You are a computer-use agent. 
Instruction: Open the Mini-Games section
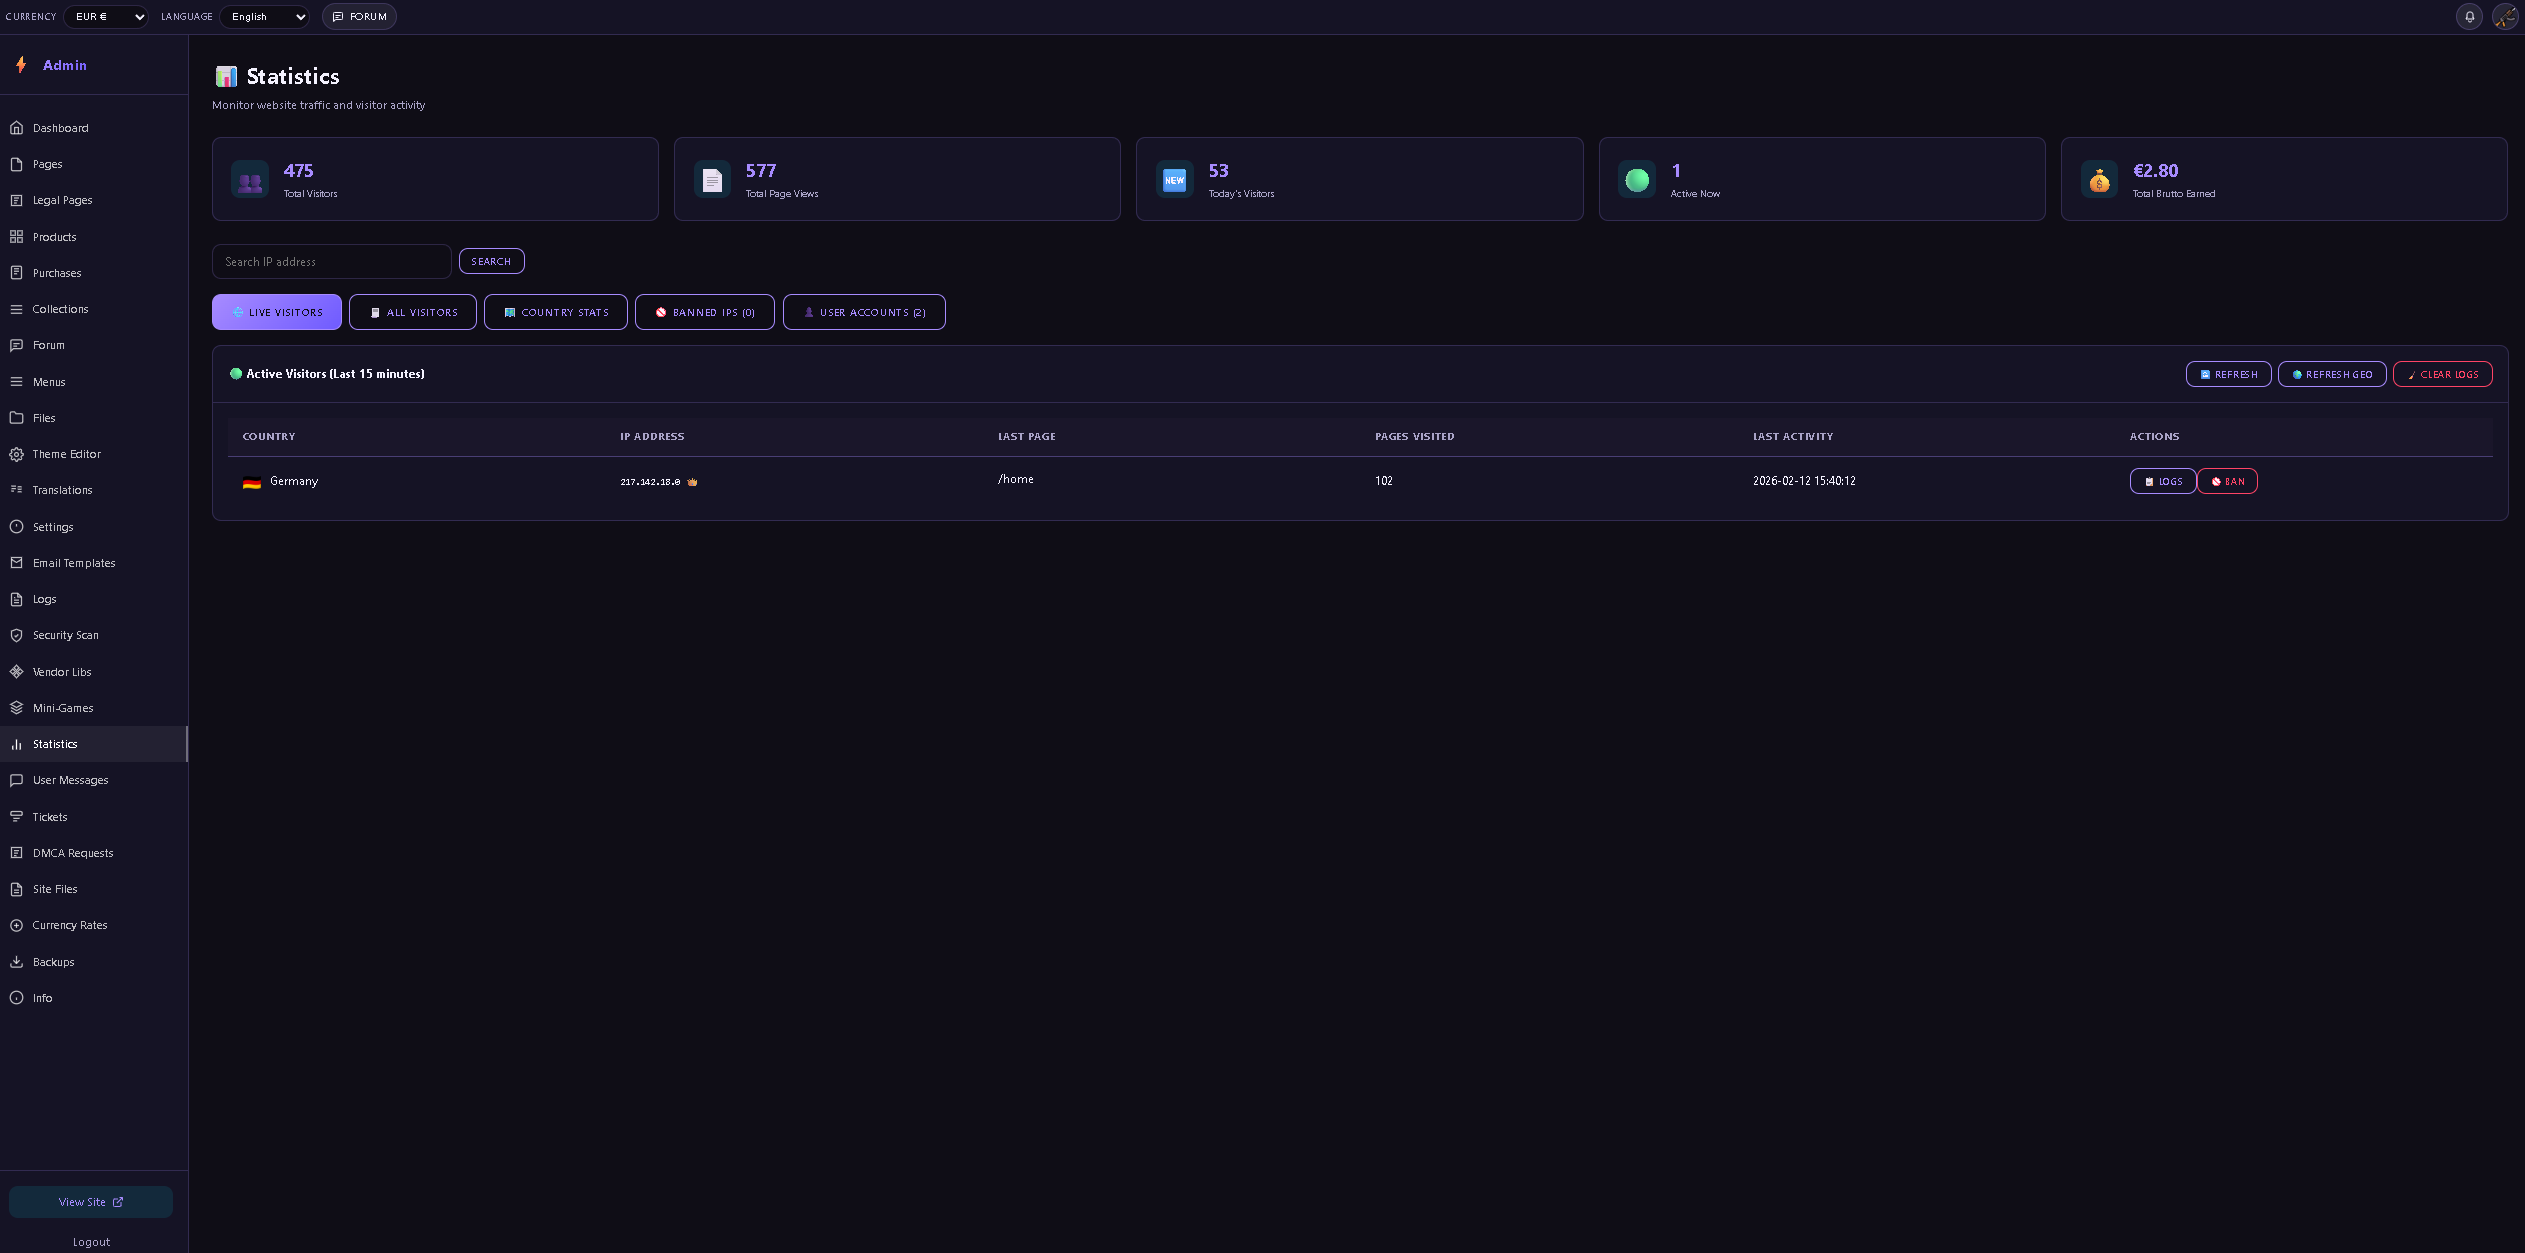[x=62, y=708]
